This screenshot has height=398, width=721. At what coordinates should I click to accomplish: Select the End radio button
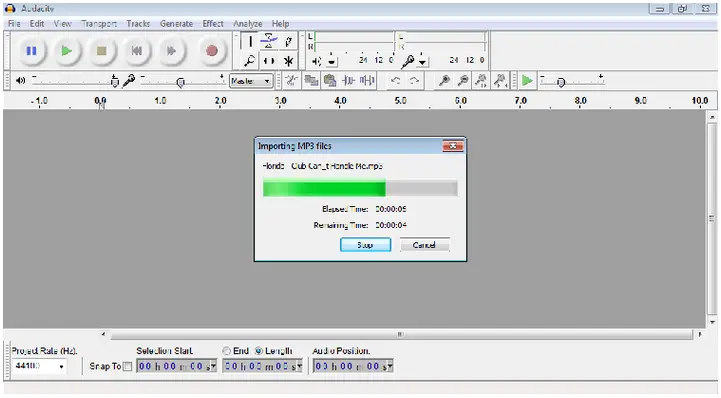[226, 351]
